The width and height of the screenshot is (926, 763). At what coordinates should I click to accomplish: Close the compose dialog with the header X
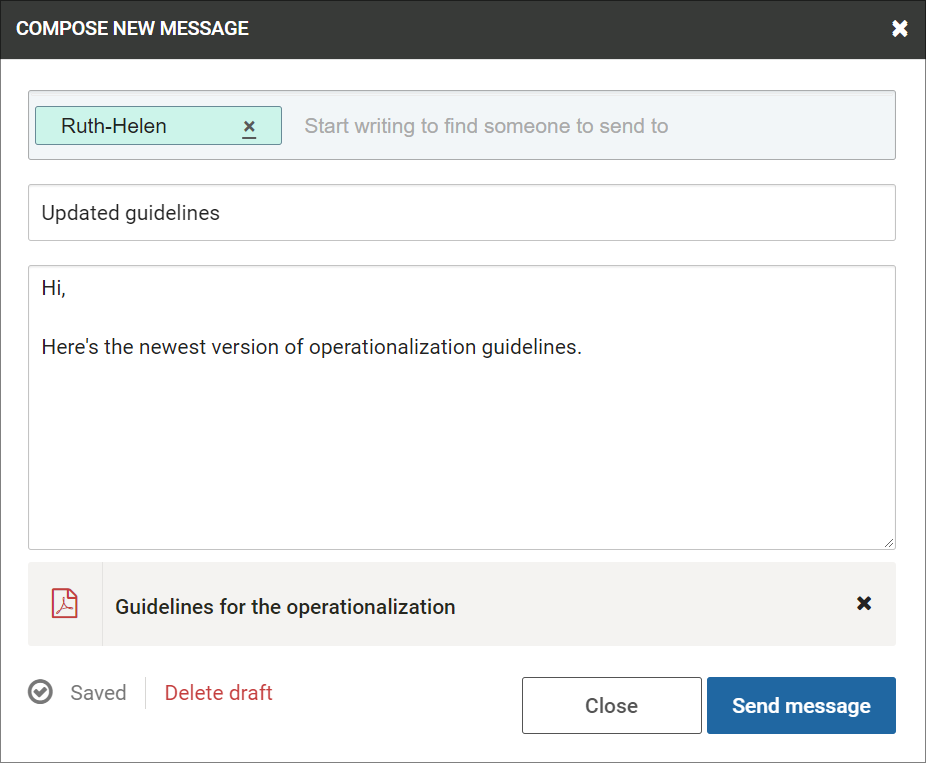(x=899, y=28)
